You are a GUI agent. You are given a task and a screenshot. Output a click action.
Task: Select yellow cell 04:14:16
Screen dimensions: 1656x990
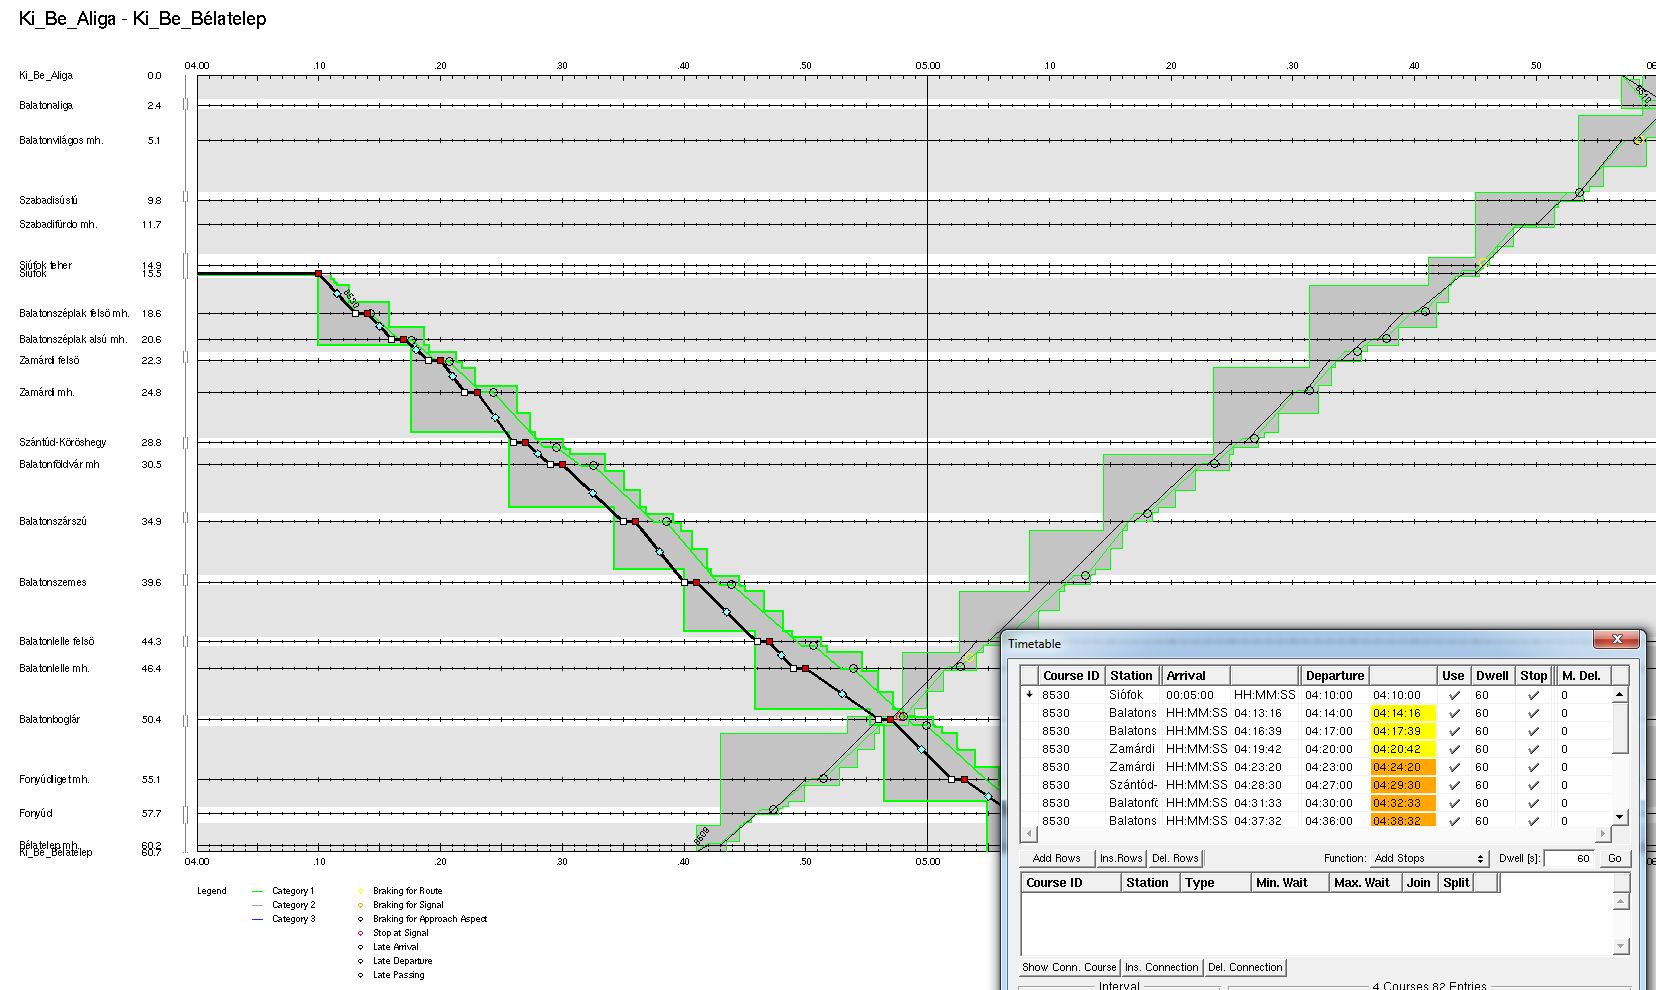coord(1402,713)
